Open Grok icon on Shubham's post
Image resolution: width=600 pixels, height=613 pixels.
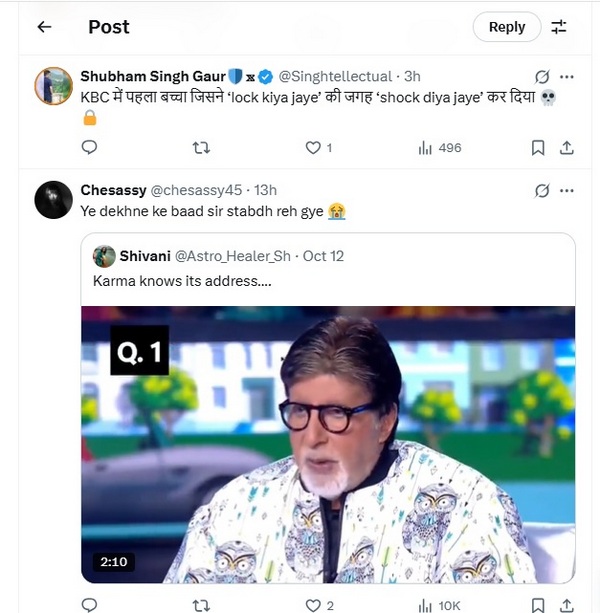[x=542, y=76]
